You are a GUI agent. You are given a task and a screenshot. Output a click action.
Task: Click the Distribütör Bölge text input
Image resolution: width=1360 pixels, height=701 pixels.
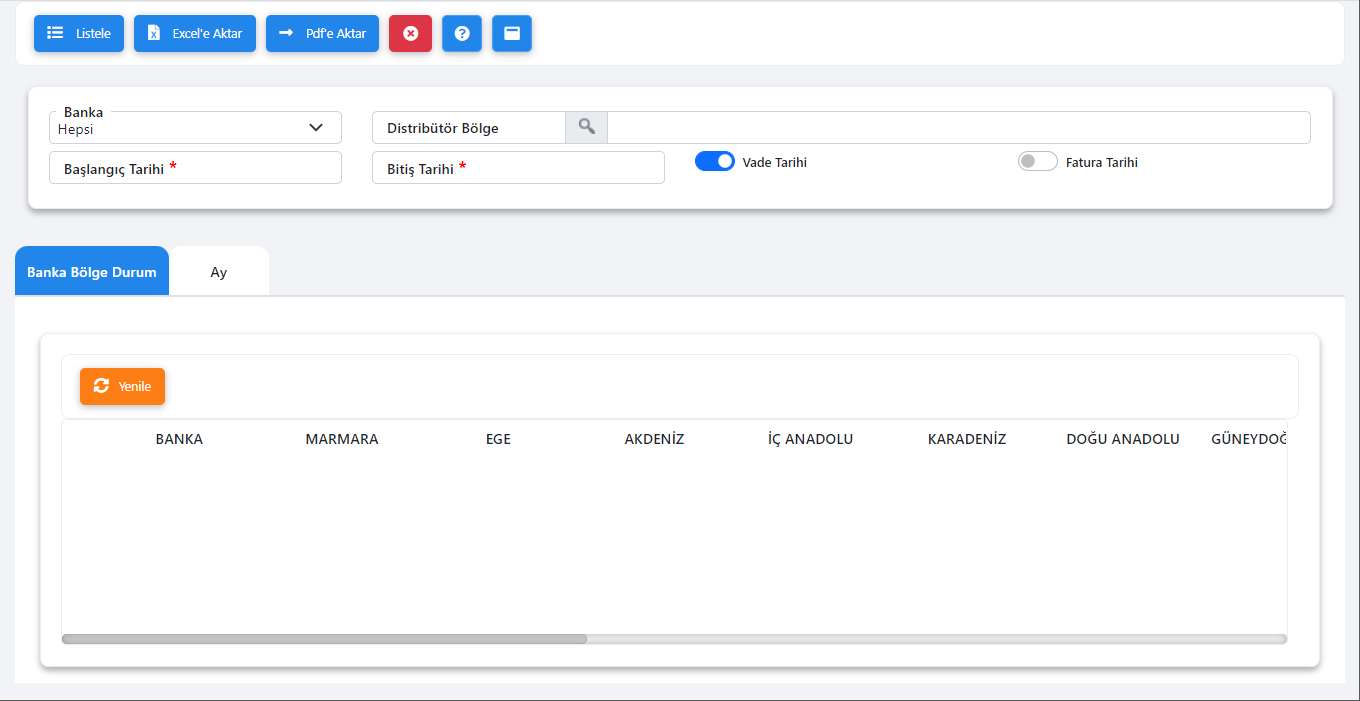tap(958, 128)
